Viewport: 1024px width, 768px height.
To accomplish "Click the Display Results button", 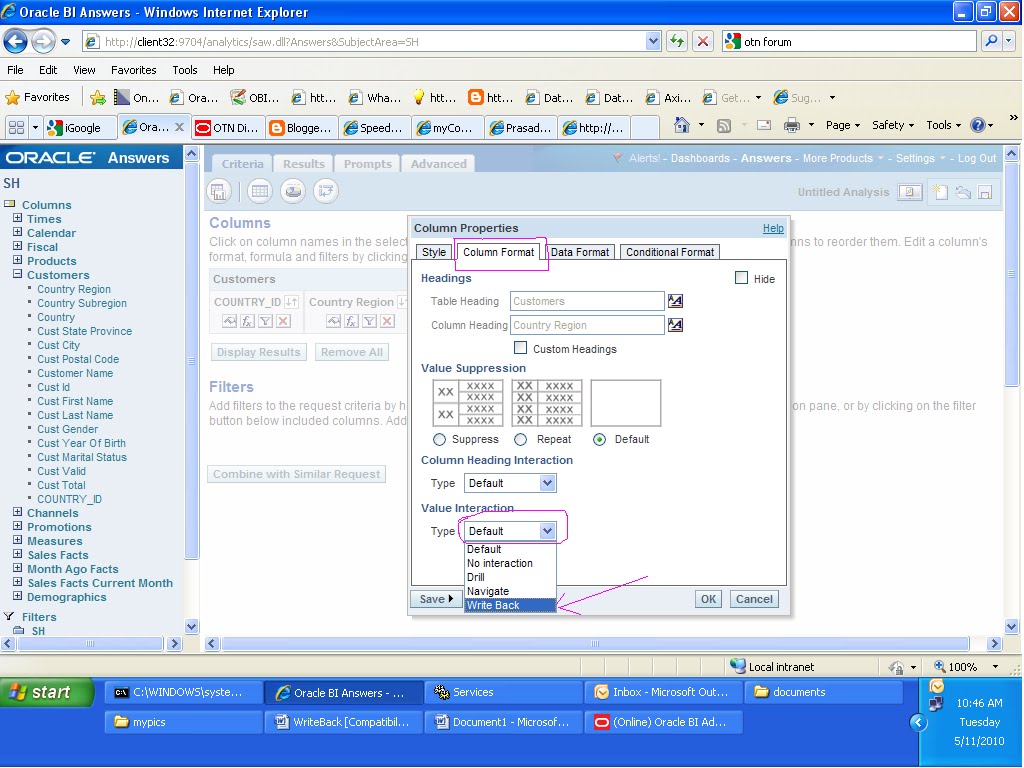I will pos(259,352).
